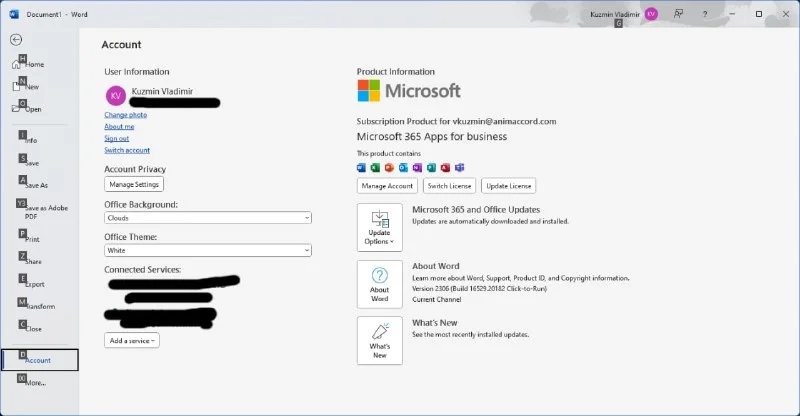Click the What's New icon button
800x416 pixels.
380,340
